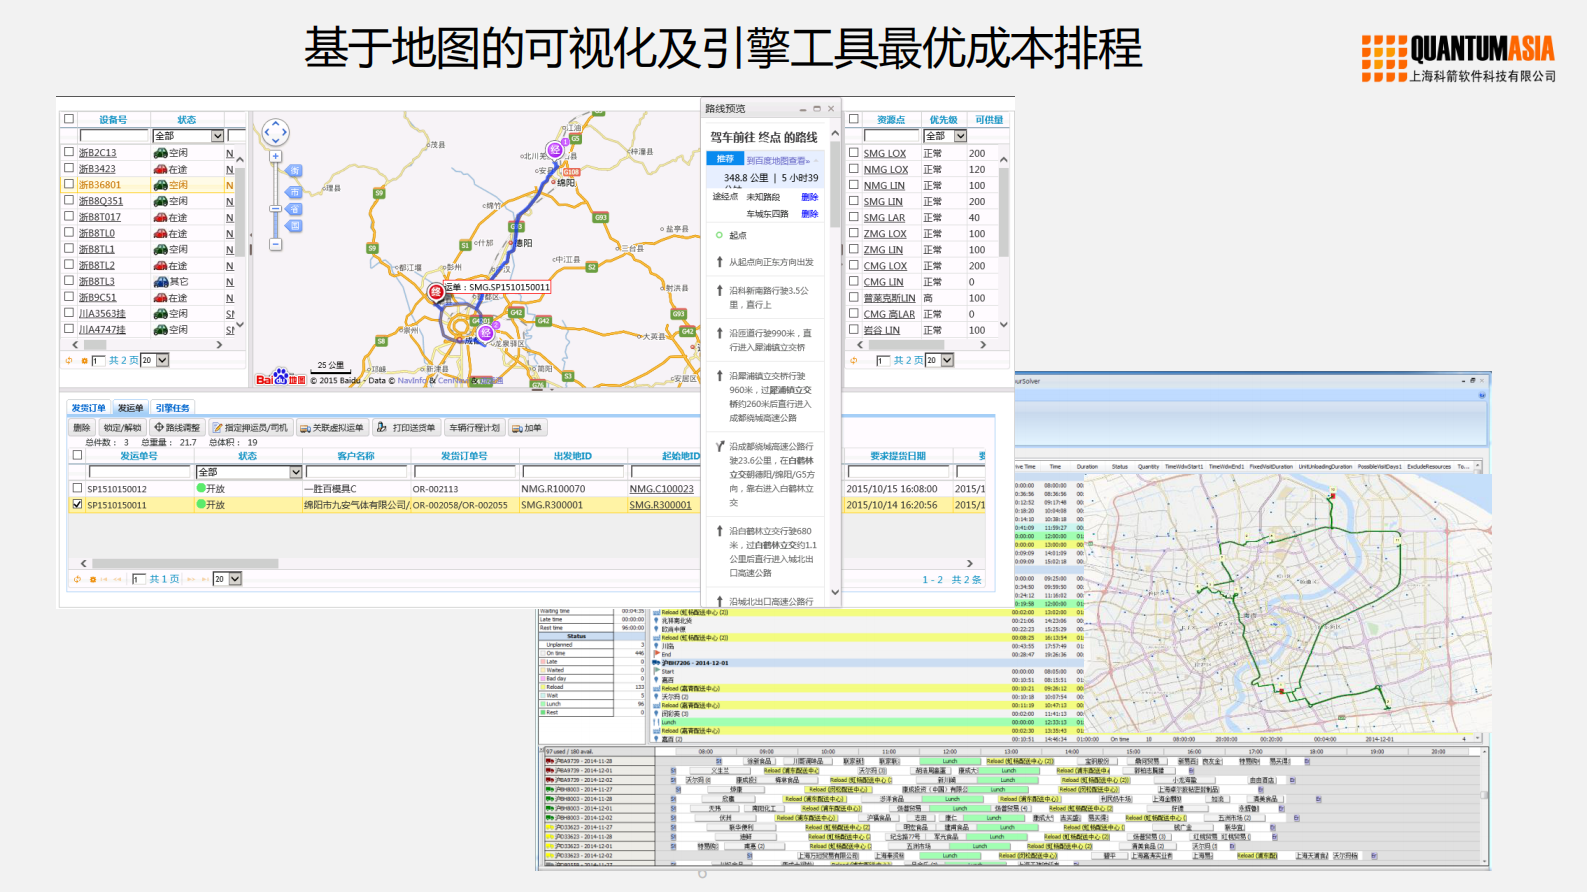This screenshot has width=1587, height=892.
Task: Click shipment grid horizontal scrollbar
Action: click(x=185, y=563)
